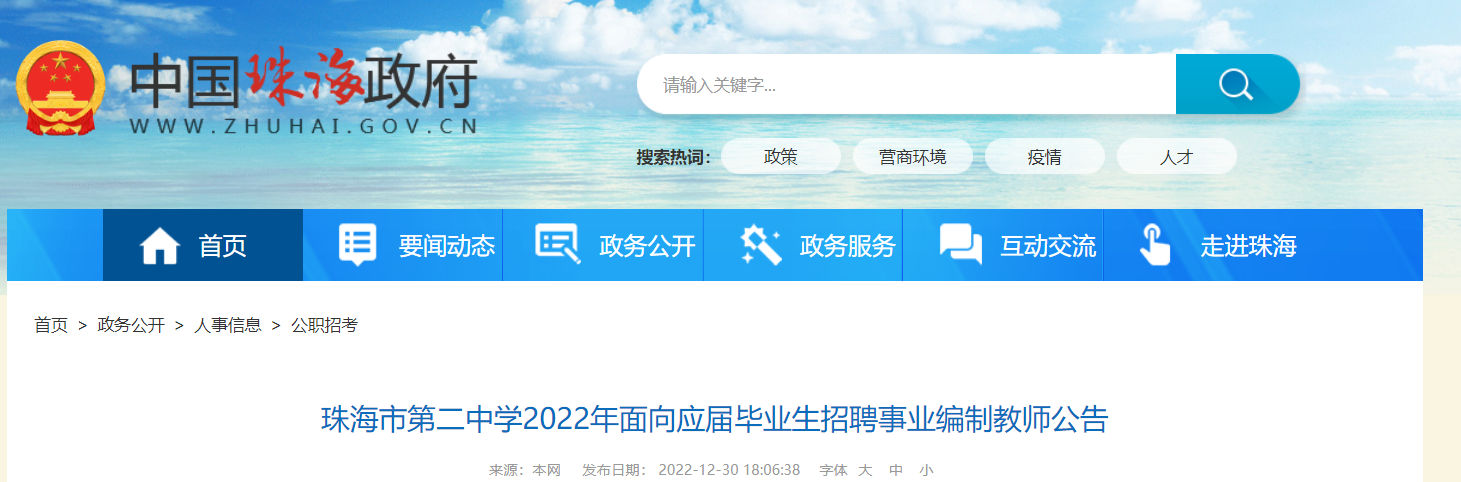Click the news list icon beside 要闻动态
This screenshot has height=482, width=1461.
pos(358,245)
